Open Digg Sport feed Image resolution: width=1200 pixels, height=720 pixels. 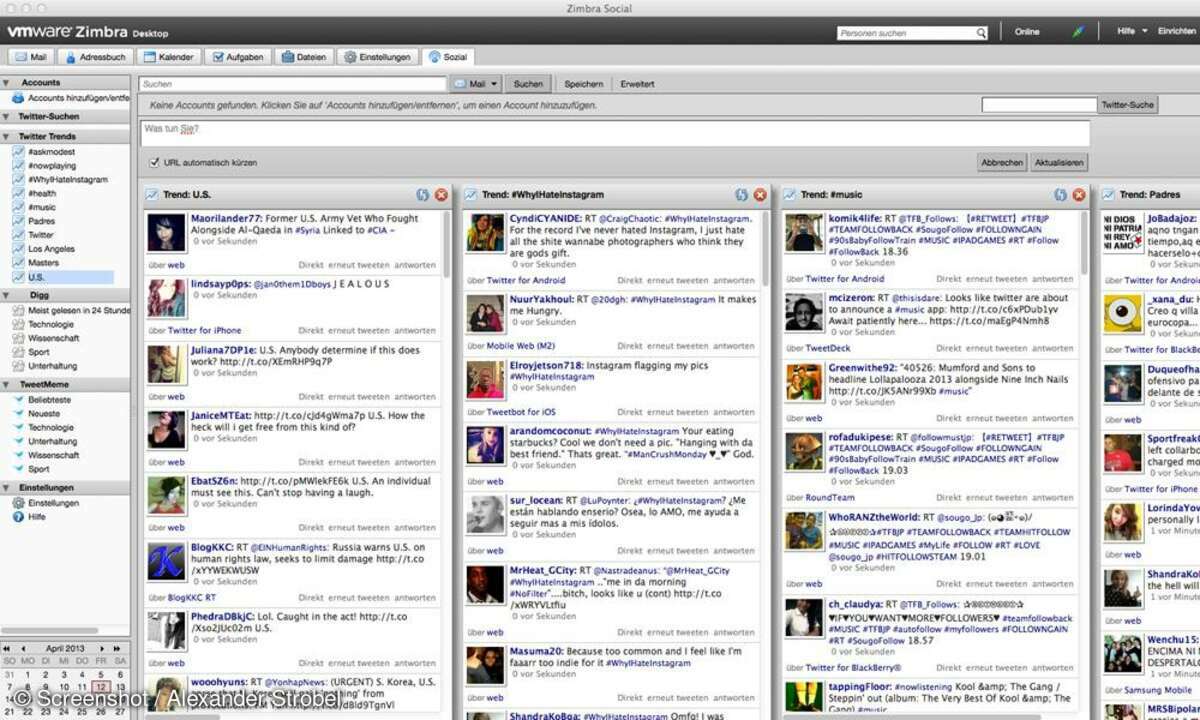(x=38, y=352)
